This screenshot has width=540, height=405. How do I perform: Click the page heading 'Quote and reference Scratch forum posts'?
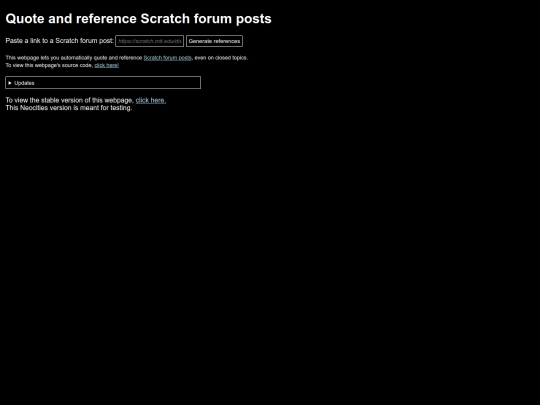138,19
